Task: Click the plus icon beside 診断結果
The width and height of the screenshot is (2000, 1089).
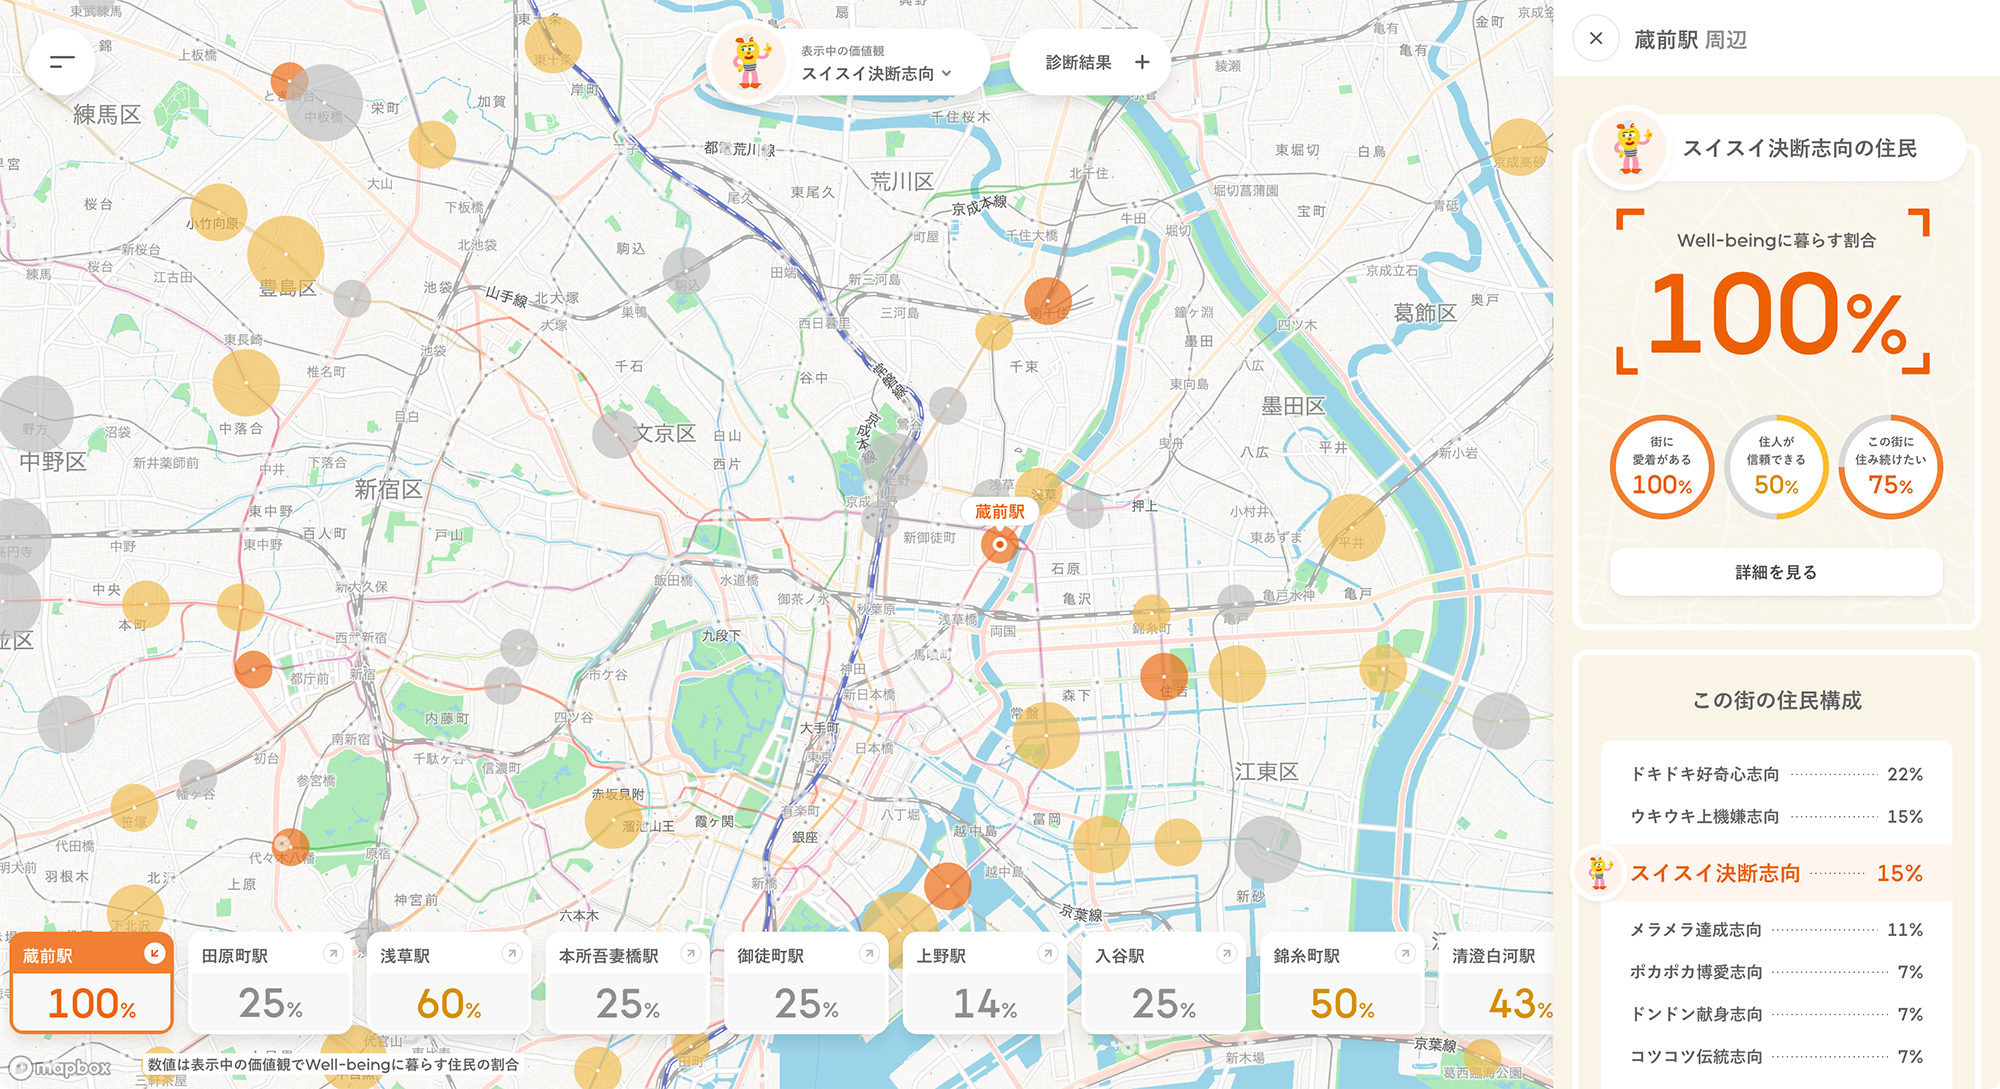Action: (x=1142, y=62)
